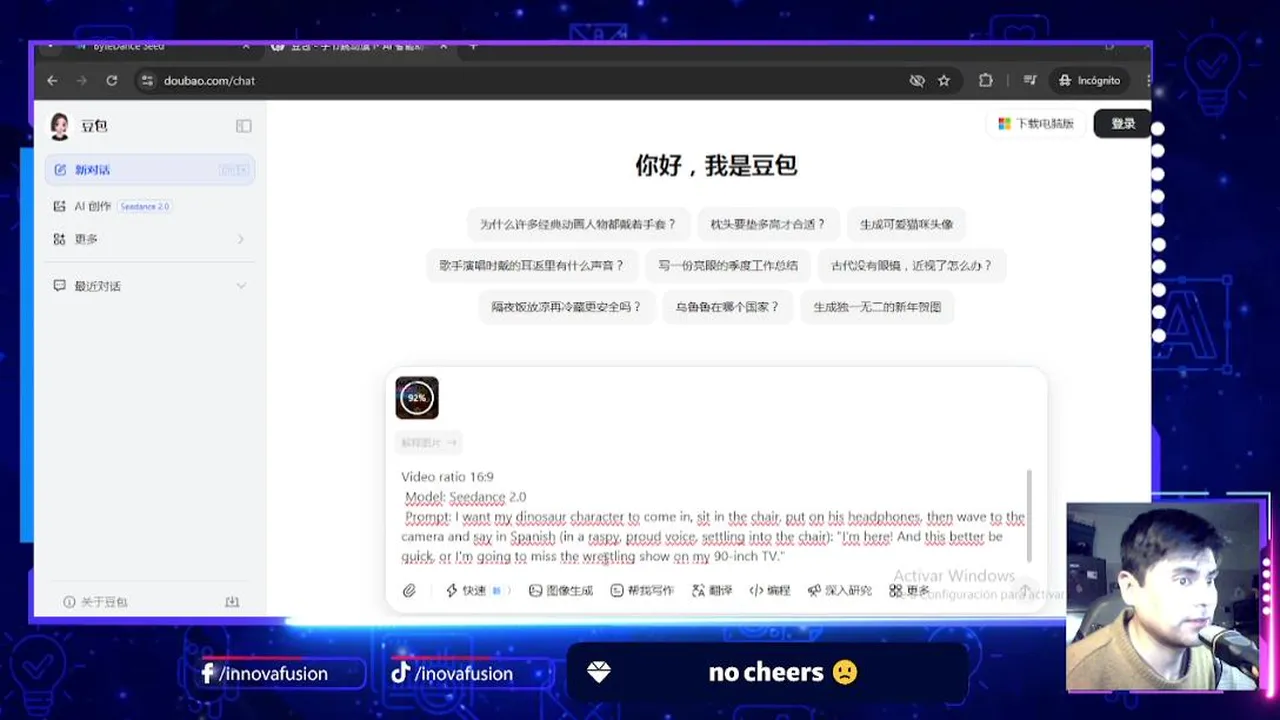The width and height of the screenshot is (1280, 720).
Task: Open the sidebar 更多 grid icon
Action: 60,239
